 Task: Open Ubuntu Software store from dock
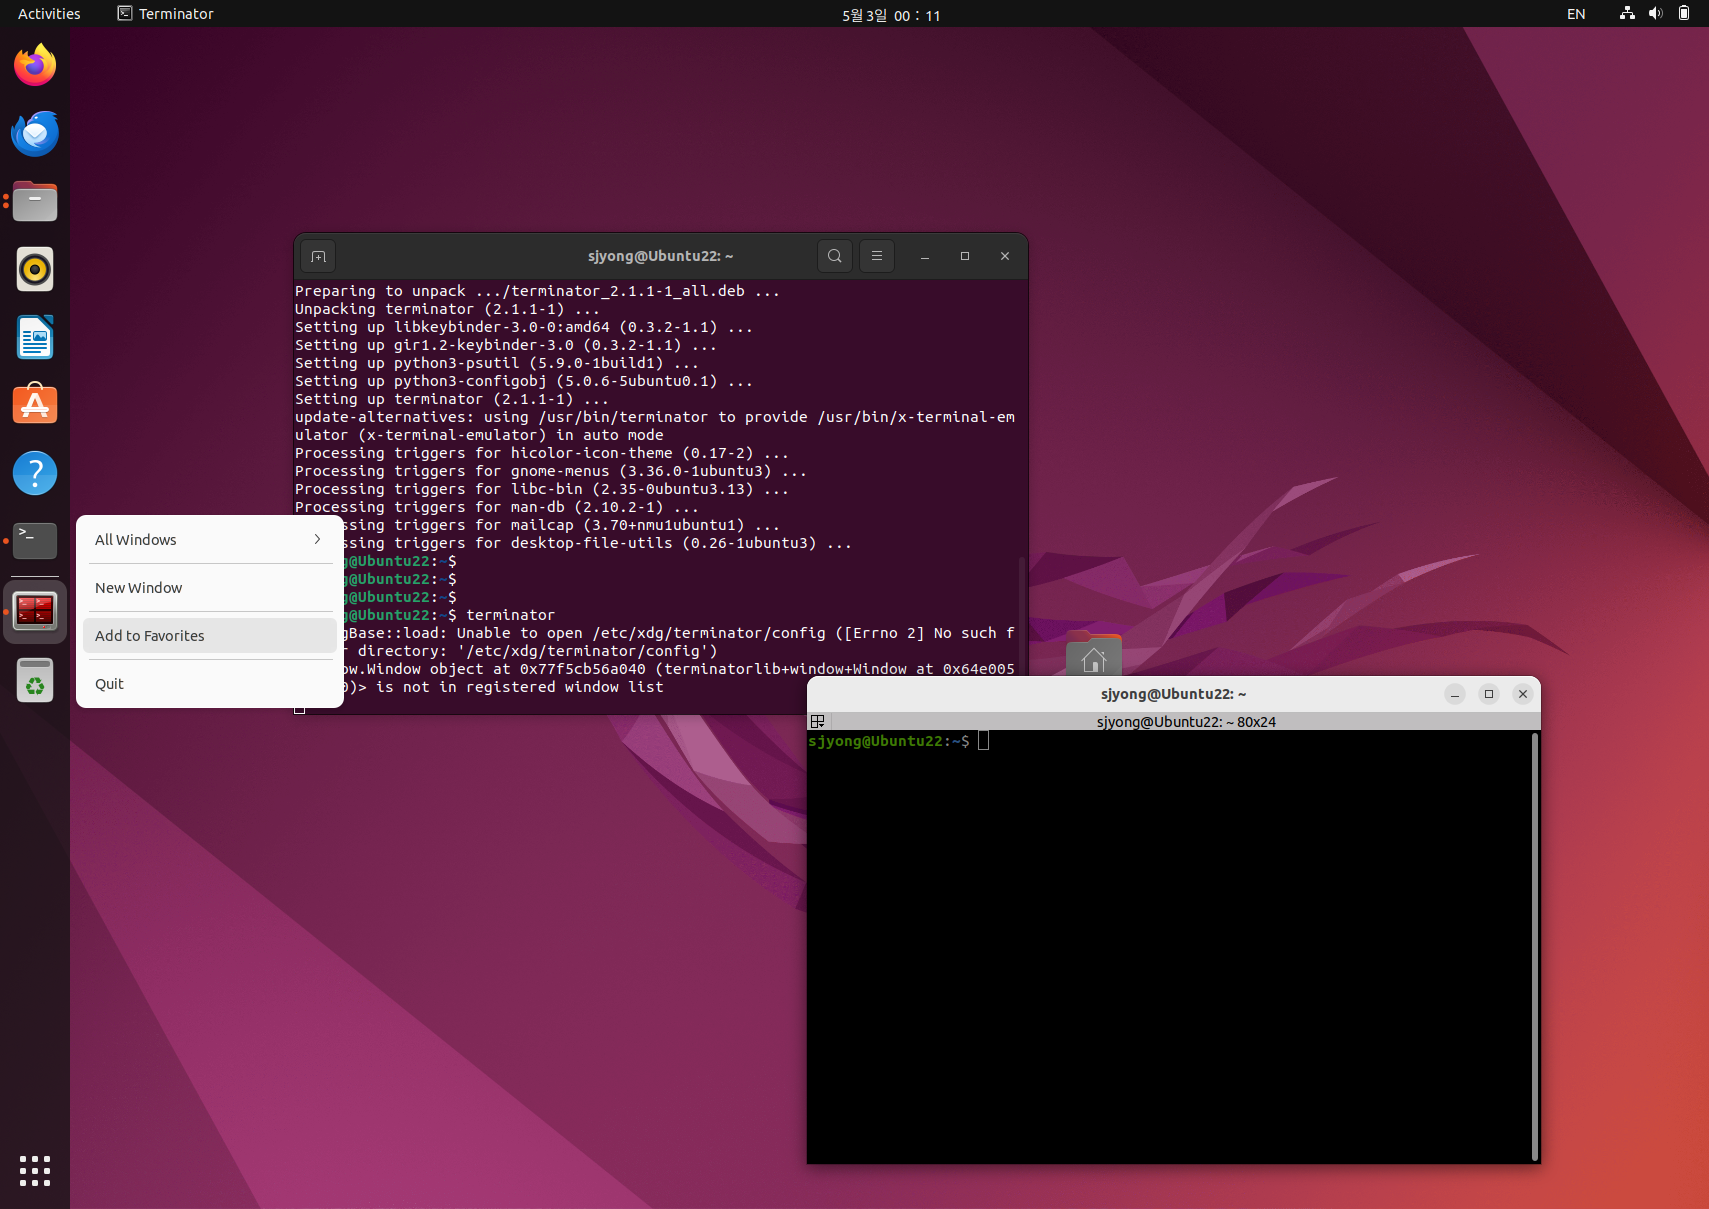point(35,405)
